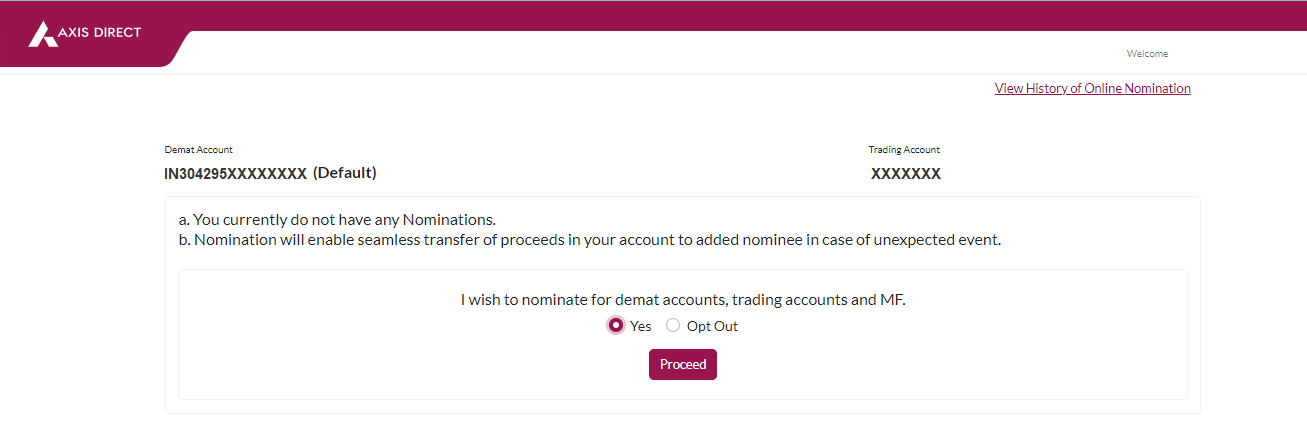Click the (Default) tag beside demat account
Image resolution: width=1307 pixels, height=422 pixels.
click(344, 173)
